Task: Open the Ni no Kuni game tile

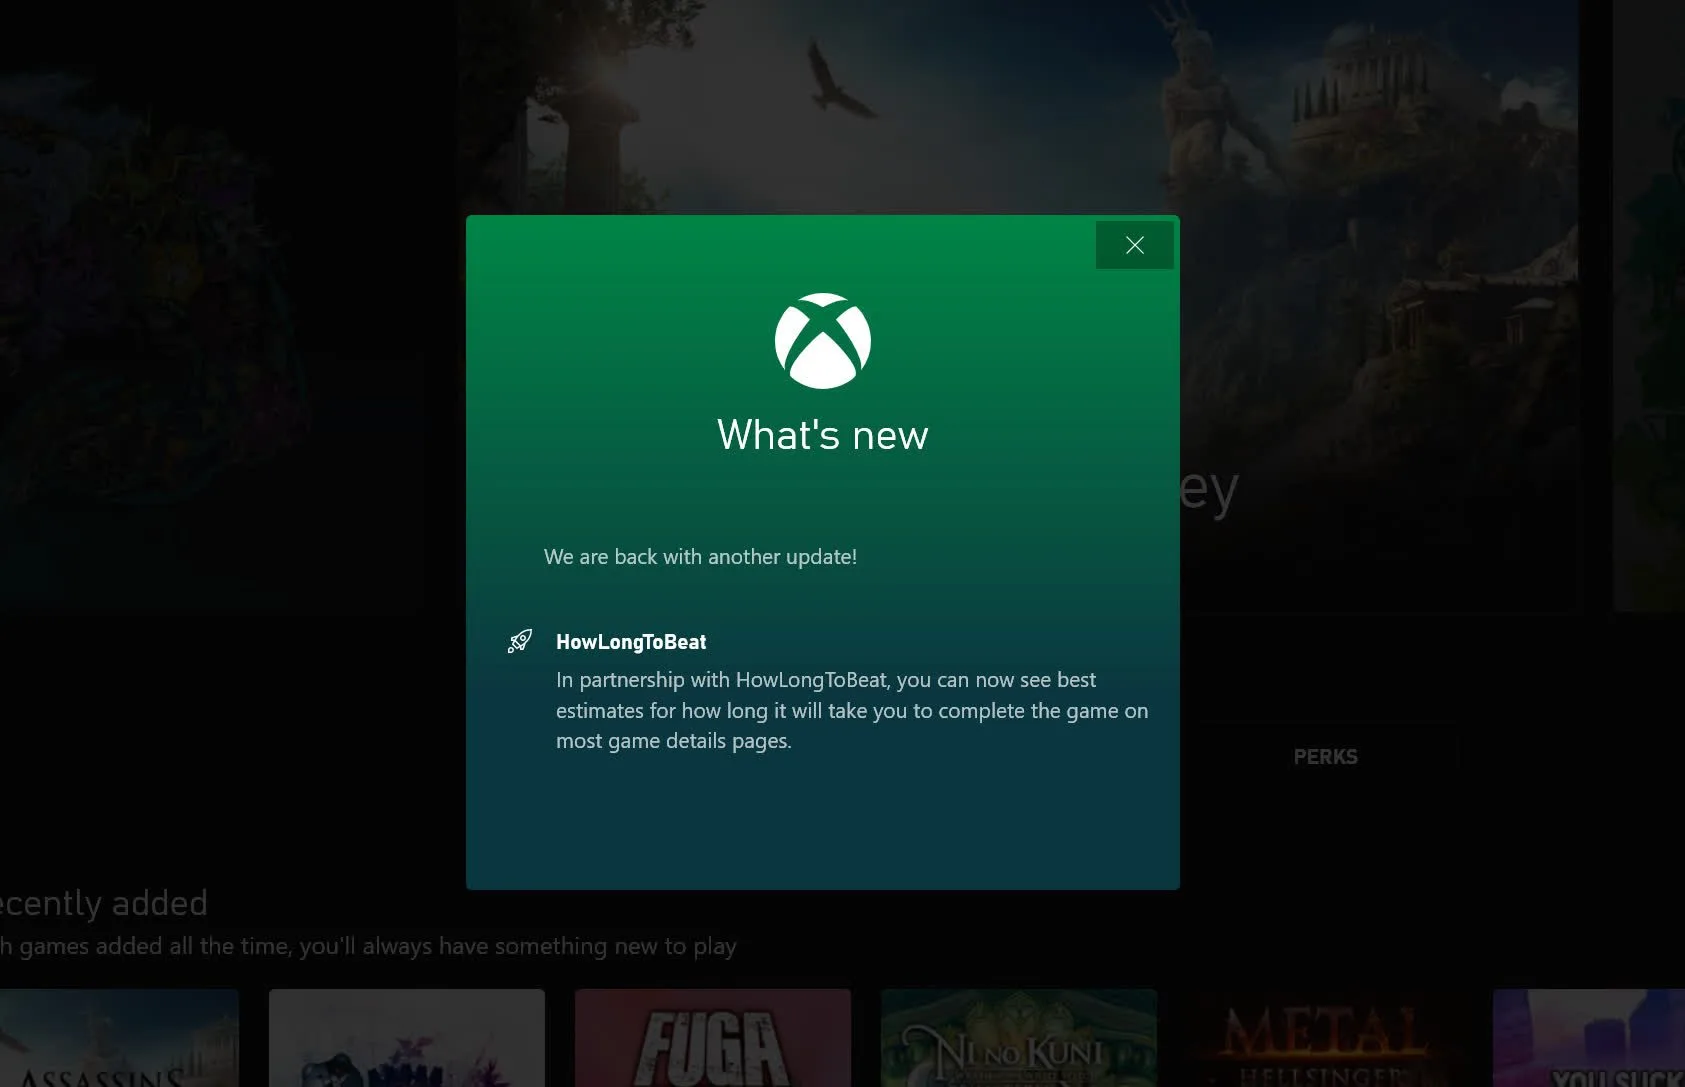Action: click(x=1018, y=1038)
